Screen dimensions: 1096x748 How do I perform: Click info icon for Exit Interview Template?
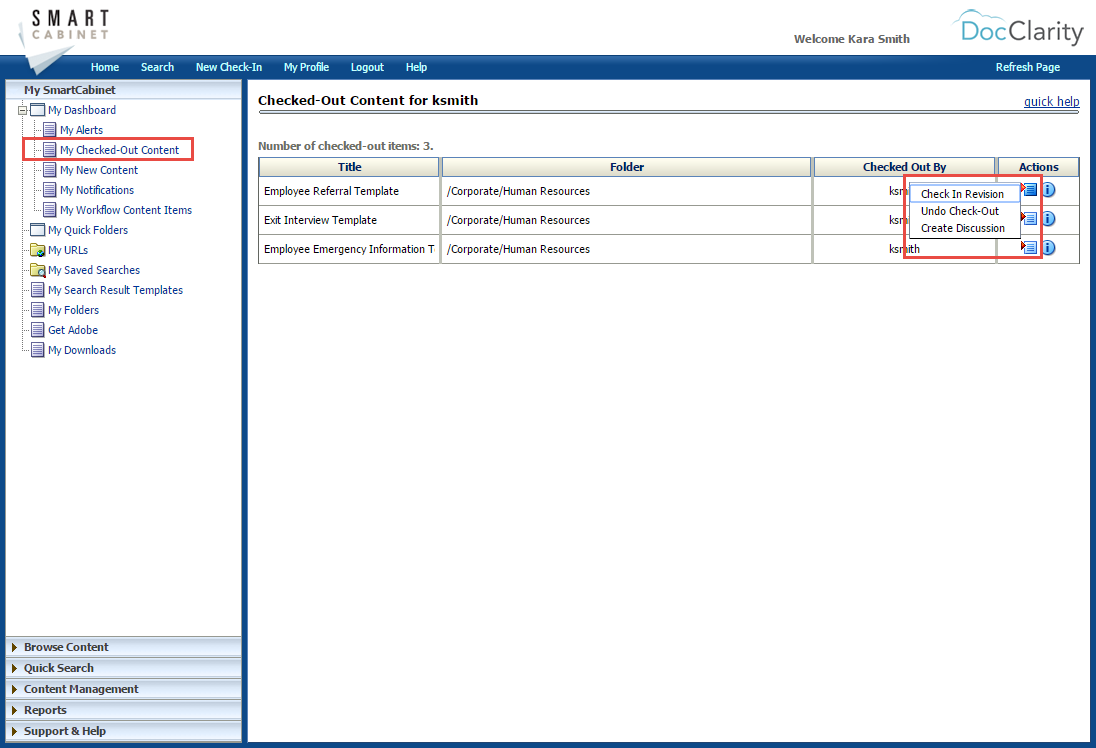(1047, 219)
